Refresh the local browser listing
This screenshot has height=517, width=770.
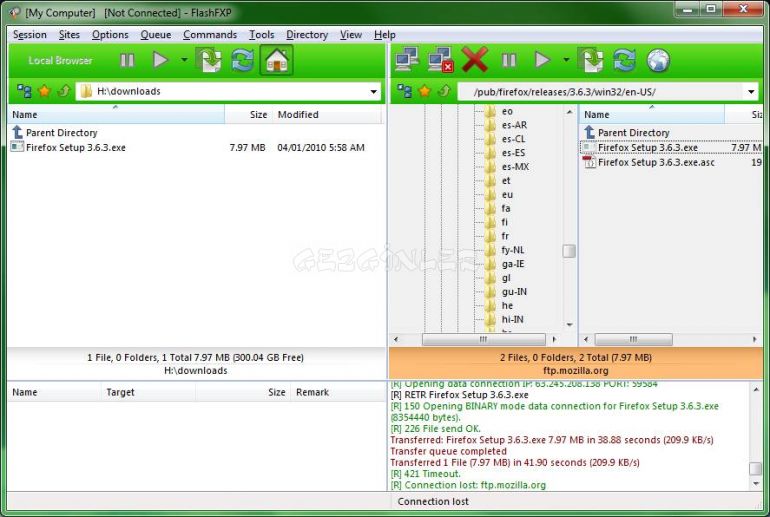[243, 60]
